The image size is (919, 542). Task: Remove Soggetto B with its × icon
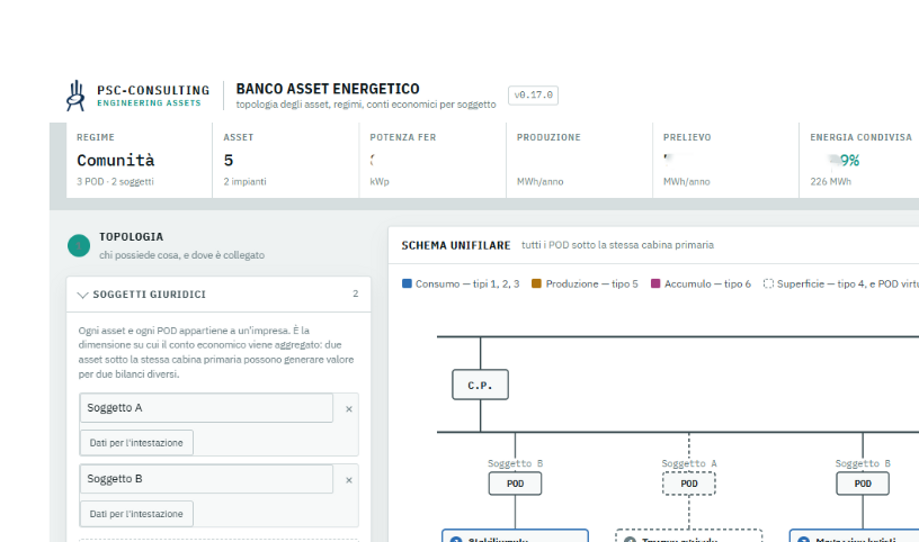pyautogui.click(x=349, y=480)
